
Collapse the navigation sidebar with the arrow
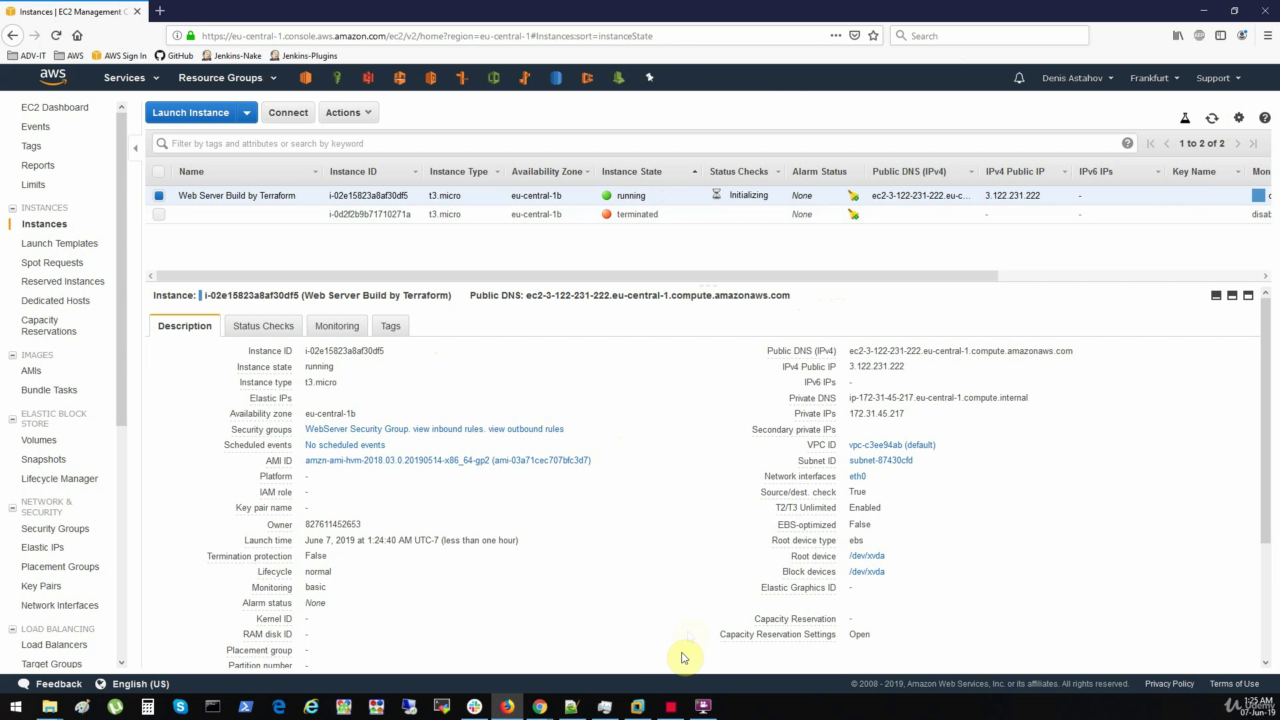coord(135,148)
